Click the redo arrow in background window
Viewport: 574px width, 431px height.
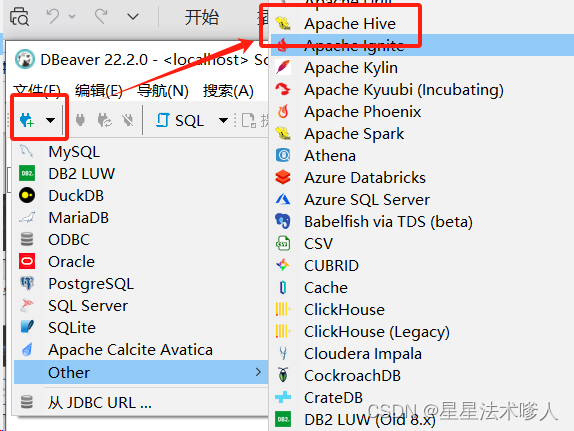click(x=101, y=16)
